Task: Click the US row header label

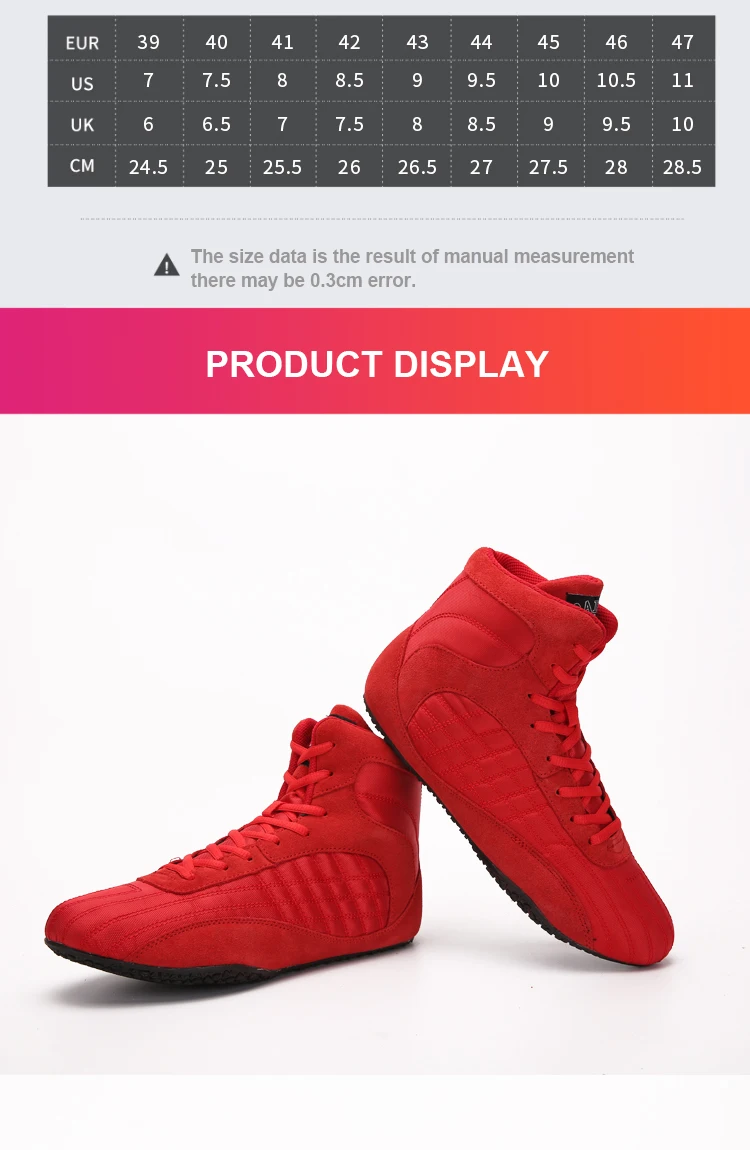Action: (82, 83)
